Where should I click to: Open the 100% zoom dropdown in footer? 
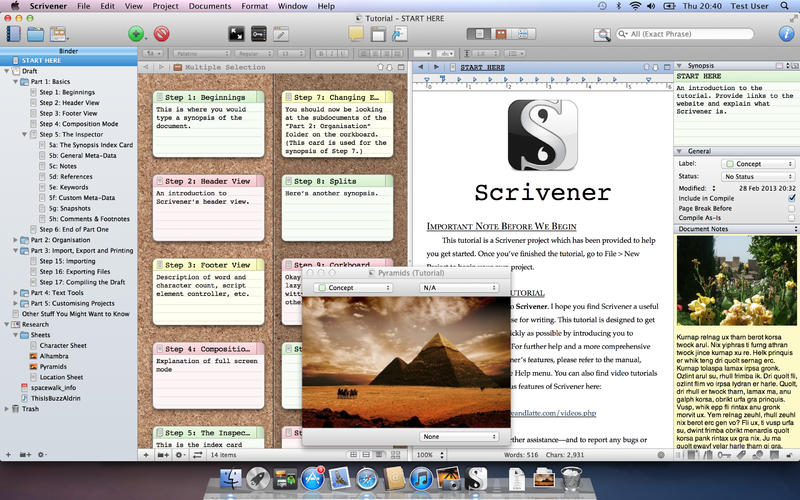click(x=427, y=454)
